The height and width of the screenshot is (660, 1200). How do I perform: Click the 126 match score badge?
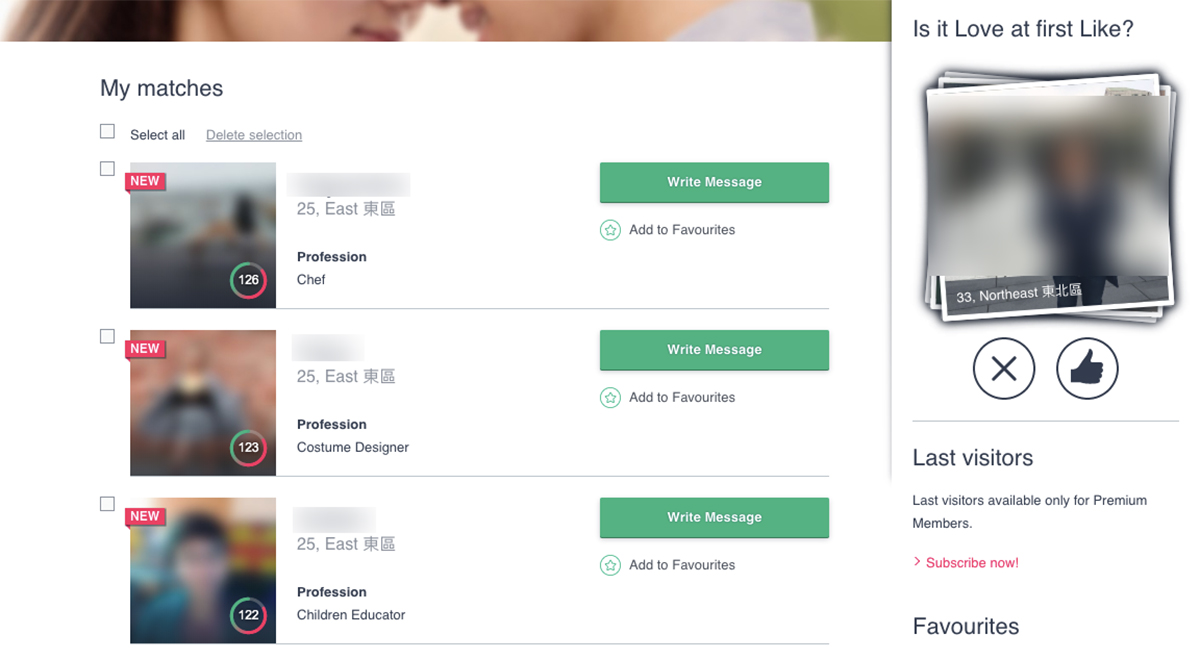pyautogui.click(x=248, y=280)
